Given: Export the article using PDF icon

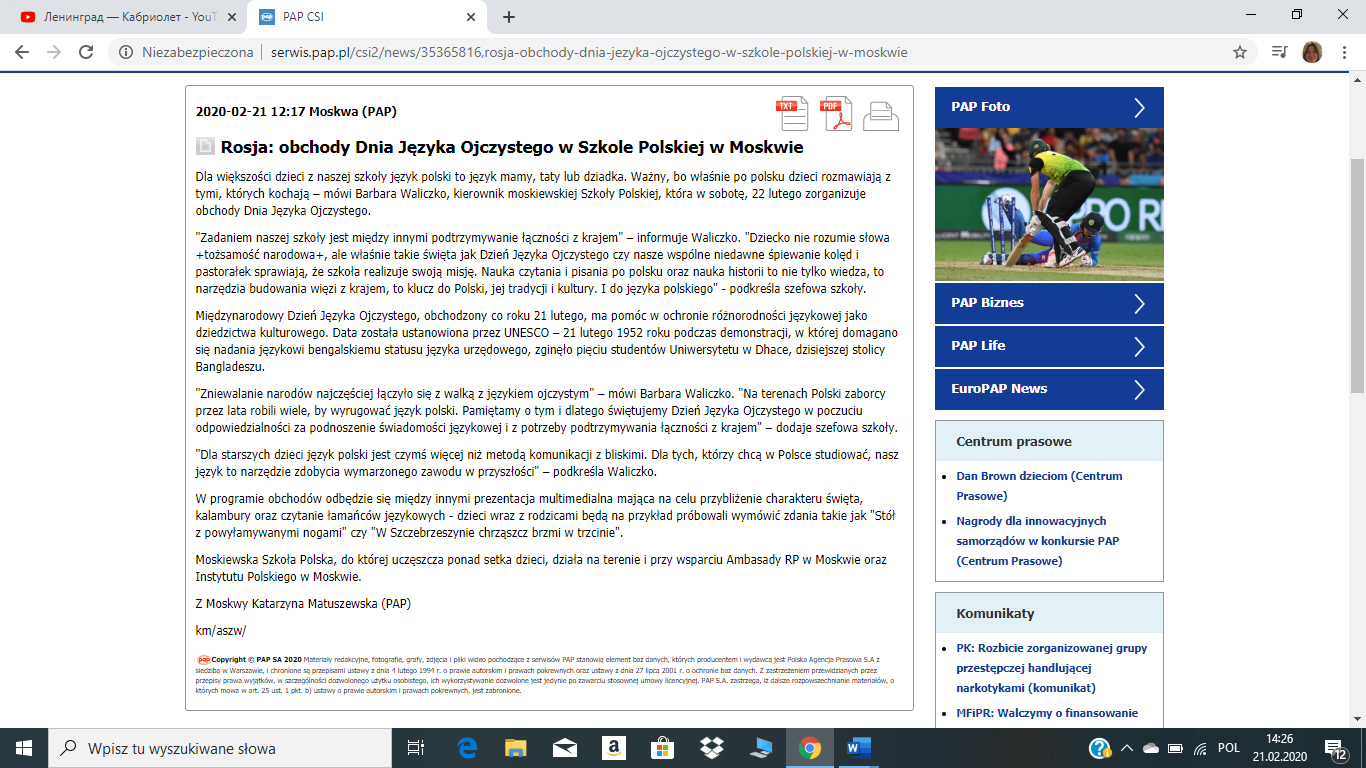Looking at the screenshot, I should coord(836,114).
